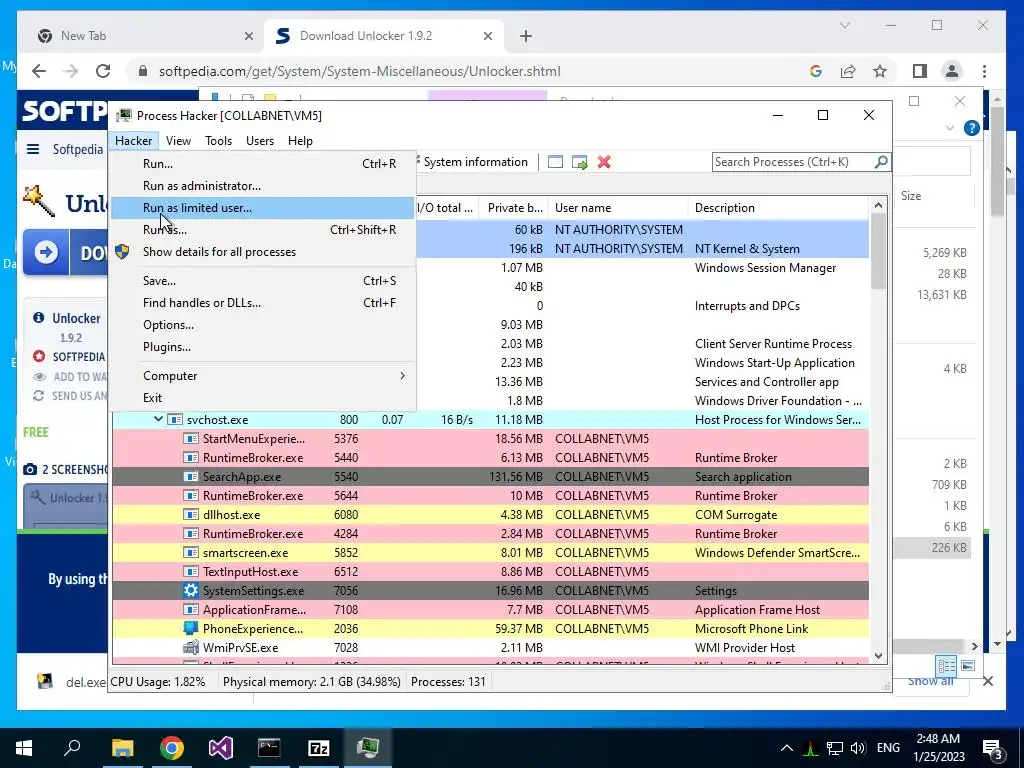Open the Windows notification center
Screen dimensions: 1024x768
pos(993,748)
